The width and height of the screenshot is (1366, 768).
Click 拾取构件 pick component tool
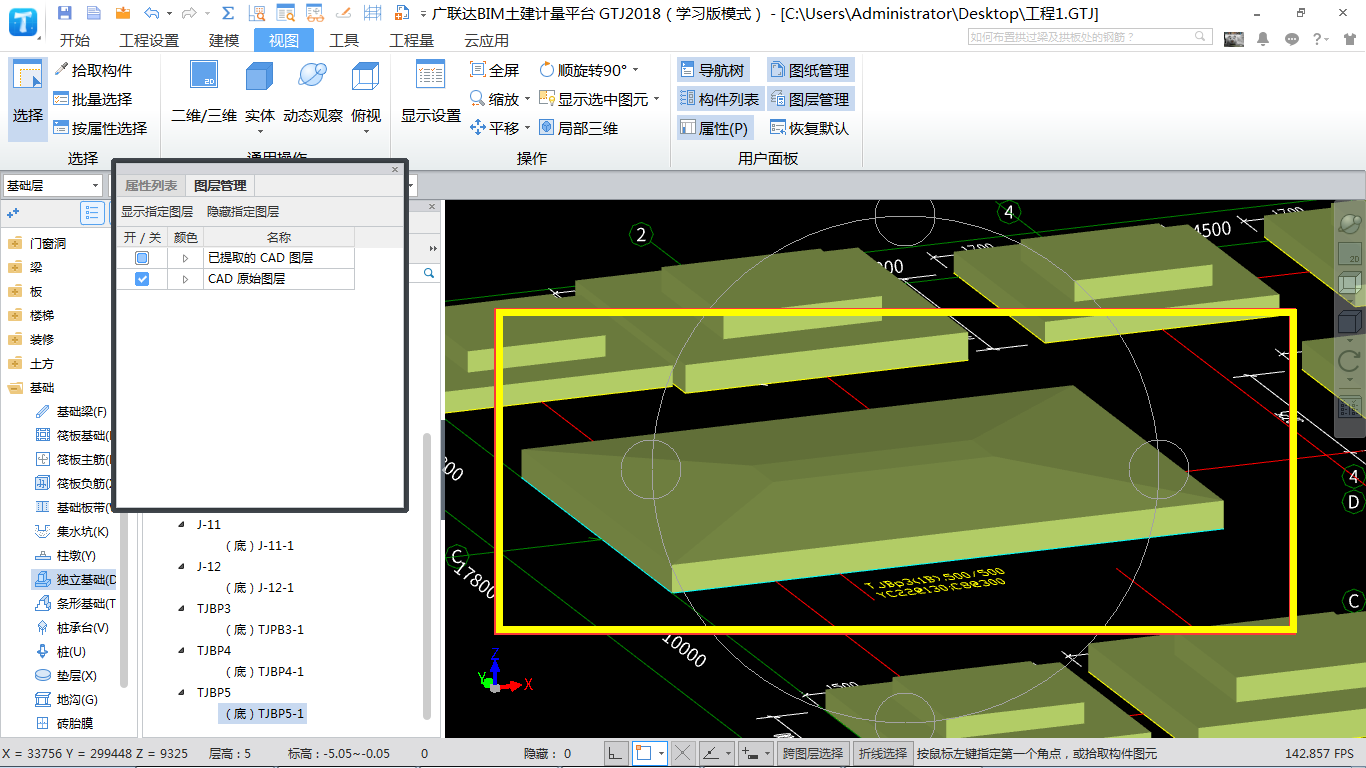click(92, 70)
